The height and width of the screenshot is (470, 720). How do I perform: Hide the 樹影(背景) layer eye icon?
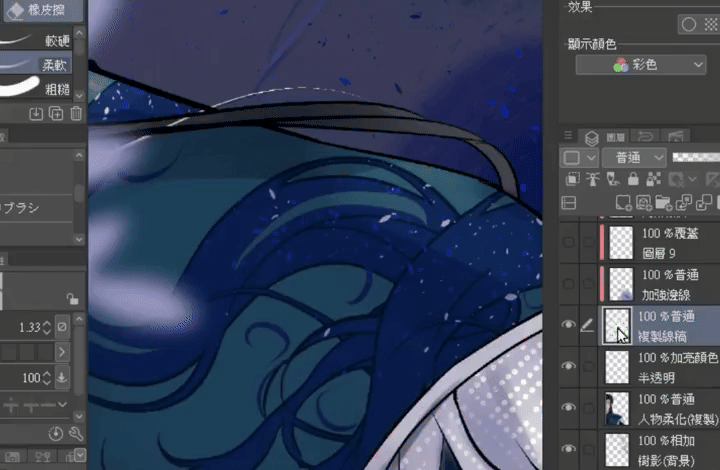click(x=568, y=448)
